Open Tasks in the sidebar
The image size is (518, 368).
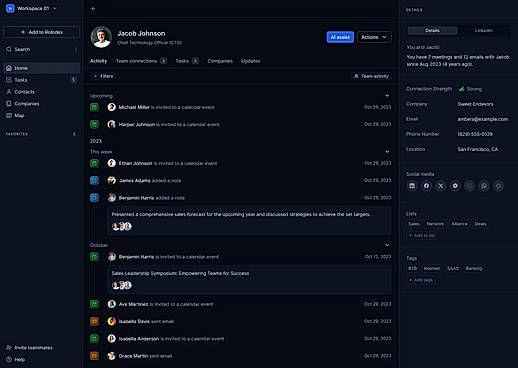[x=42, y=80]
